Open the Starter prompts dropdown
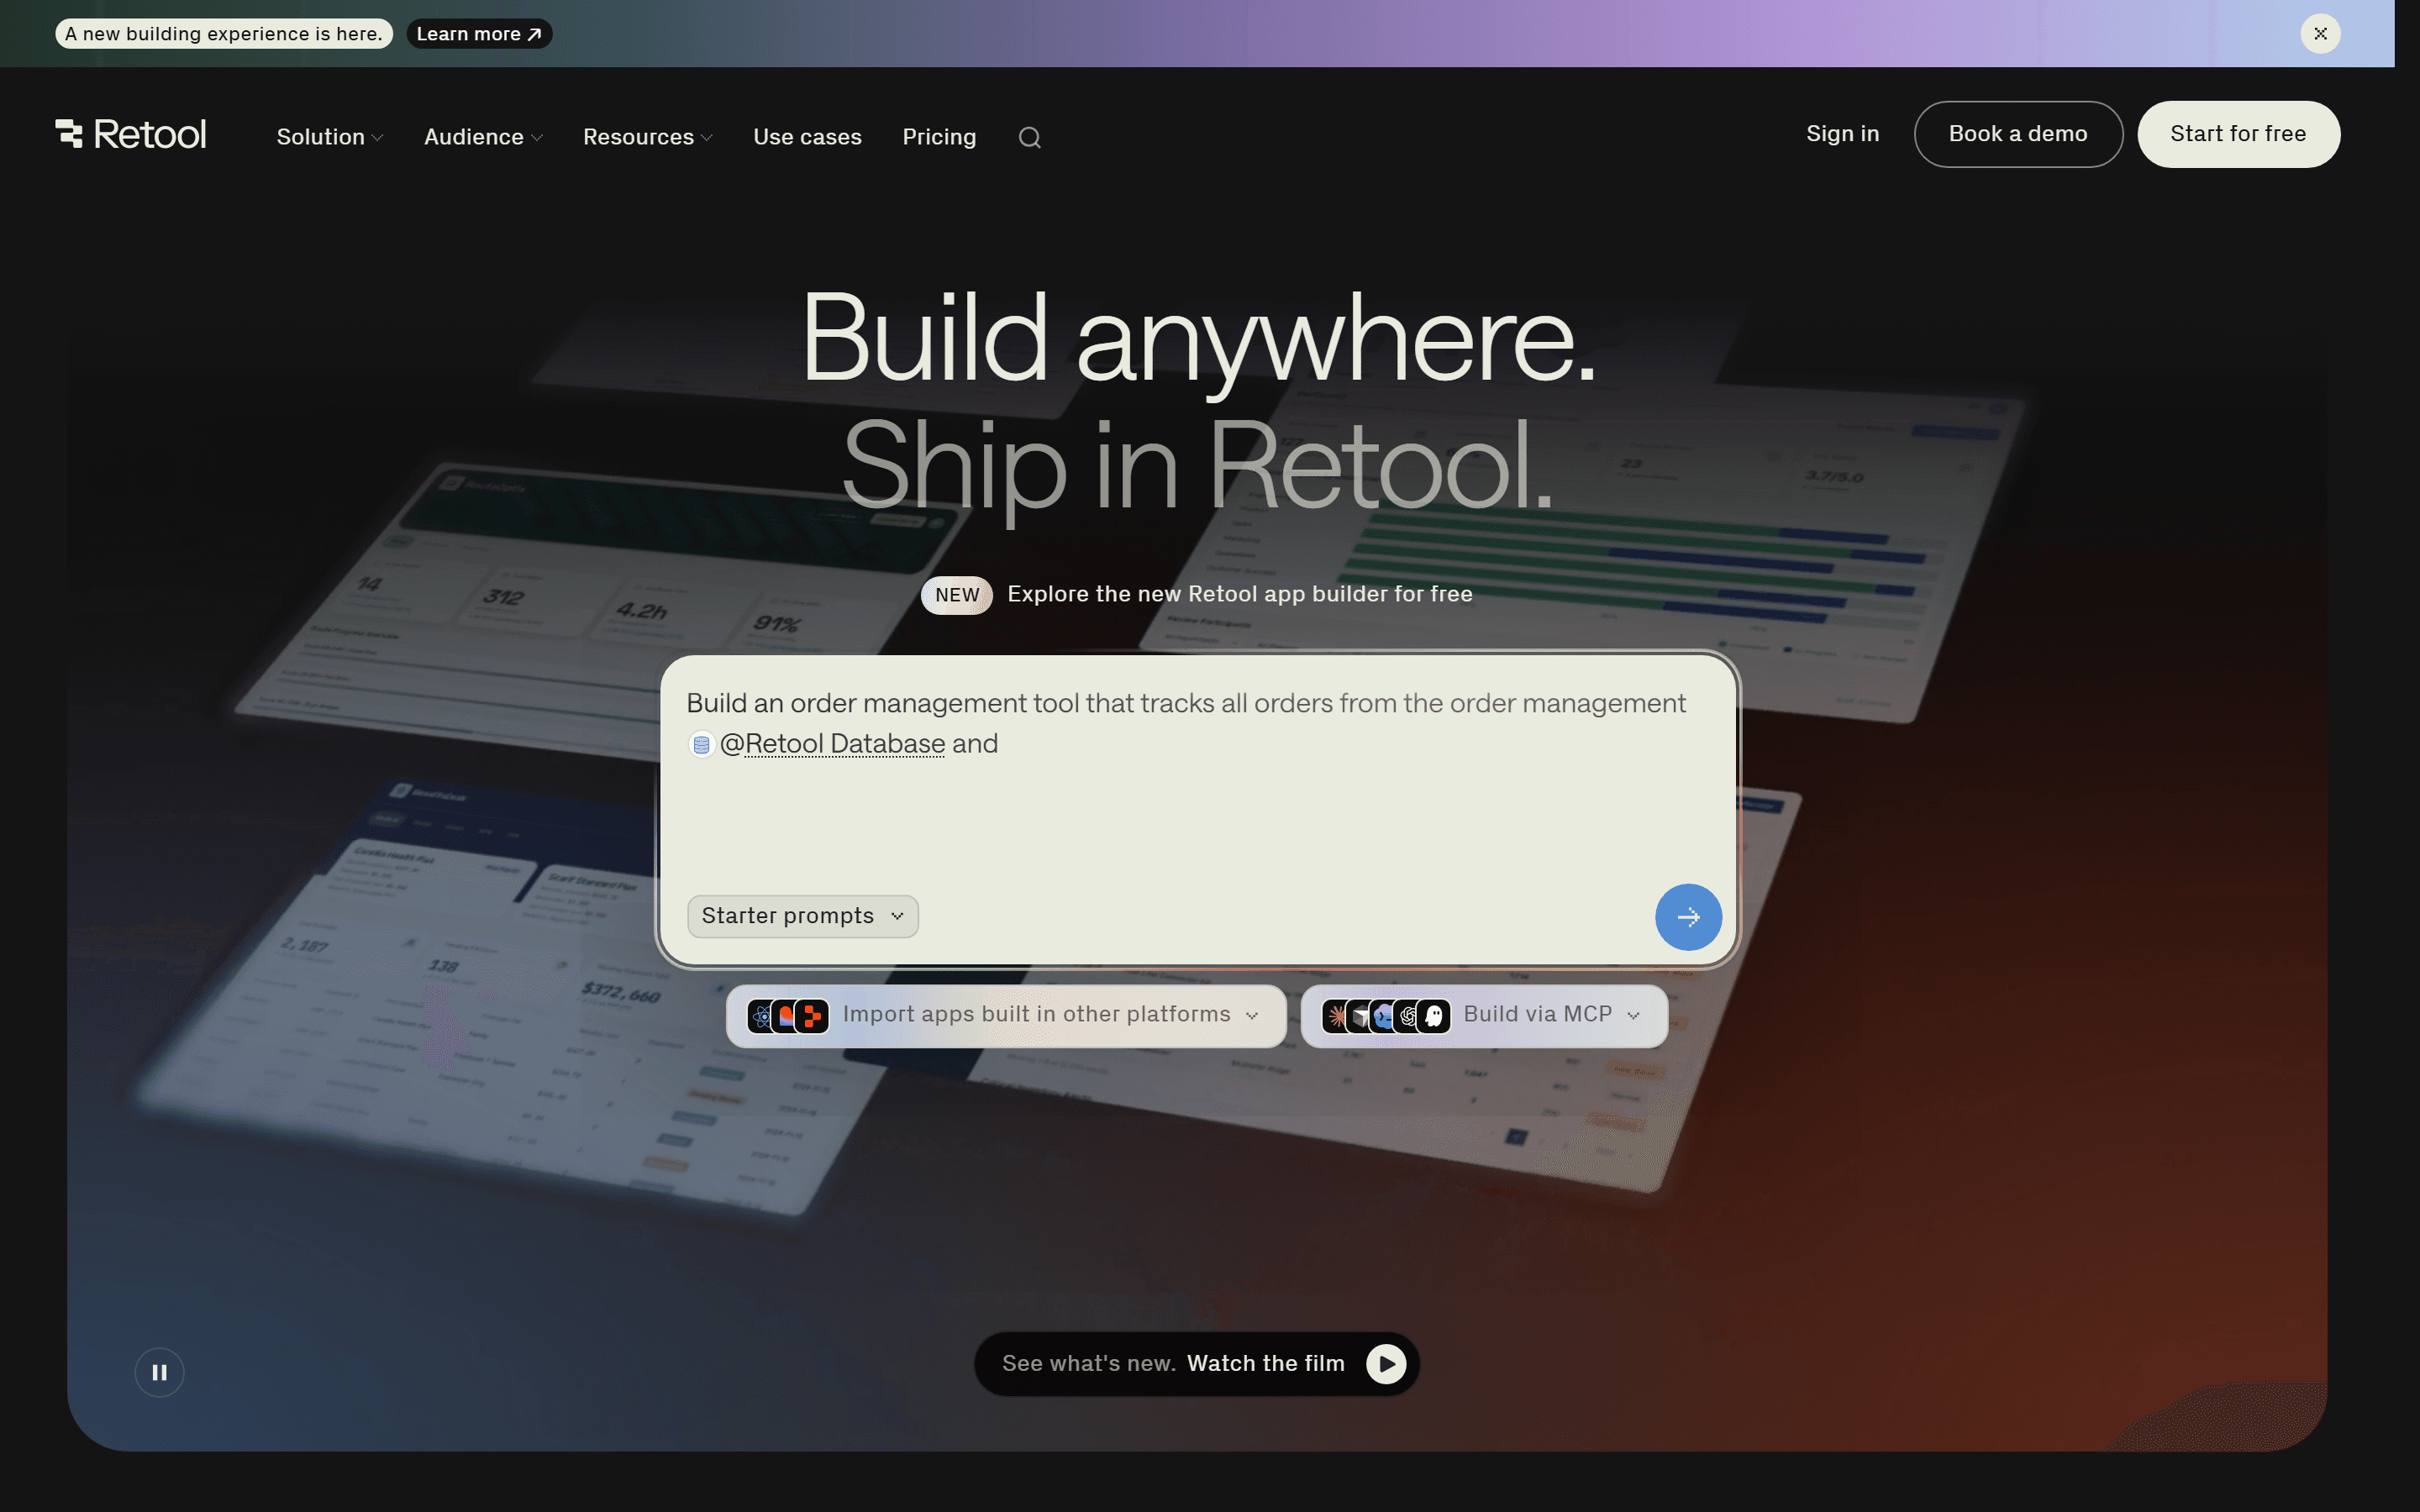This screenshot has height=1512, width=2420. 803,916
